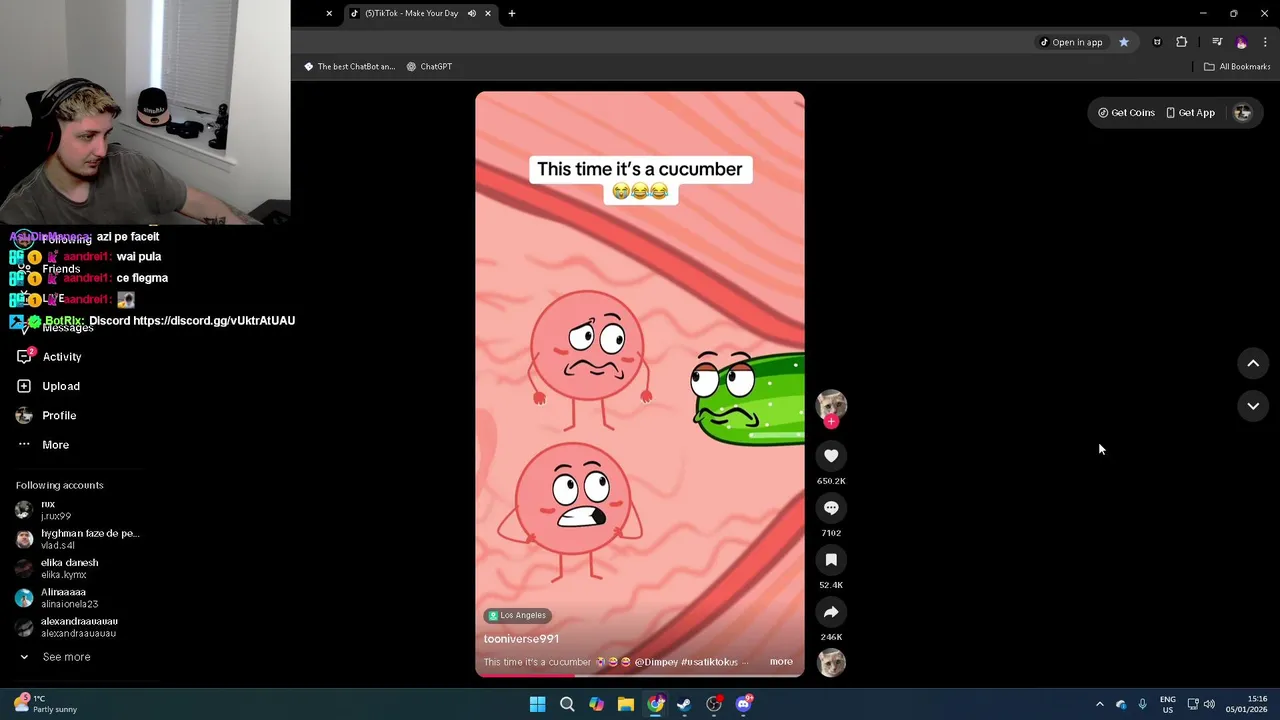
Task: Mute the TikTok tab via speaker icon
Action: coord(471,13)
